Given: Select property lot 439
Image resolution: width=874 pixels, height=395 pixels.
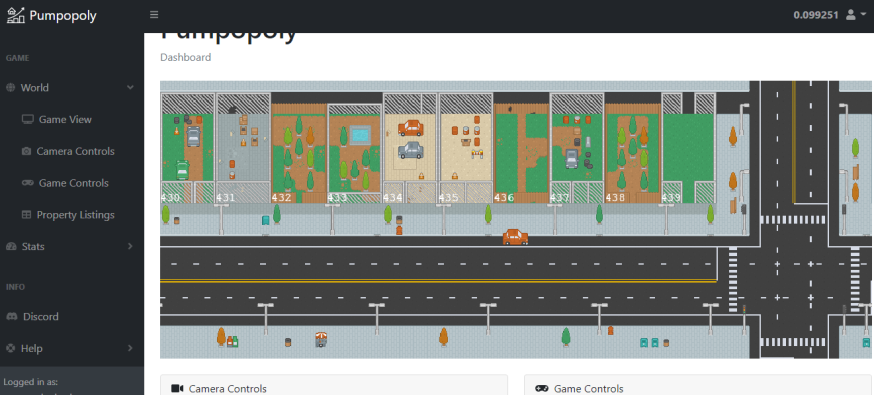Looking at the screenshot, I should 688,148.
